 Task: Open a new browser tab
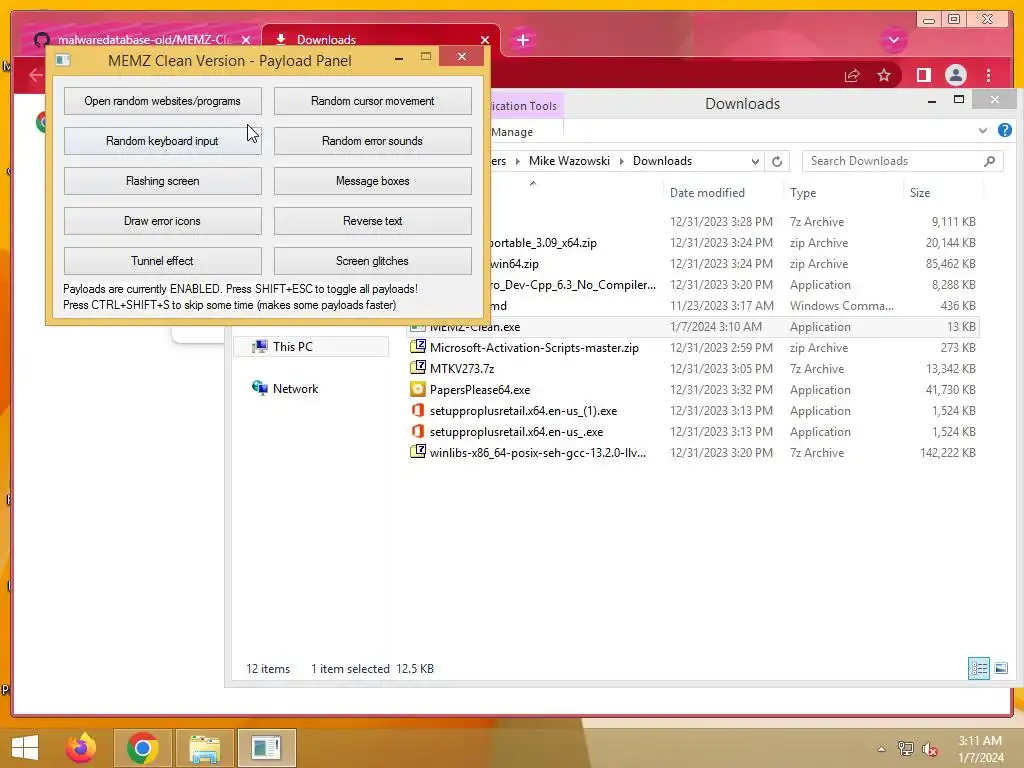point(522,40)
